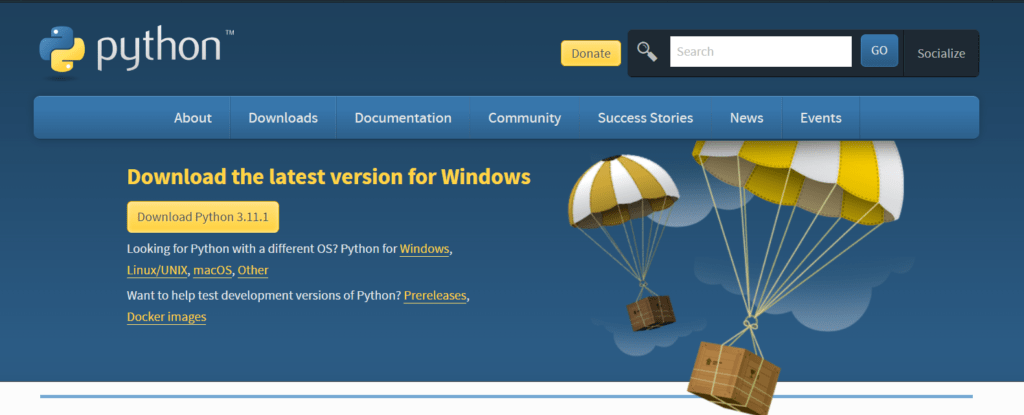Open the Documentation menu
This screenshot has width=1024, height=415.
[x=403, y=118]
